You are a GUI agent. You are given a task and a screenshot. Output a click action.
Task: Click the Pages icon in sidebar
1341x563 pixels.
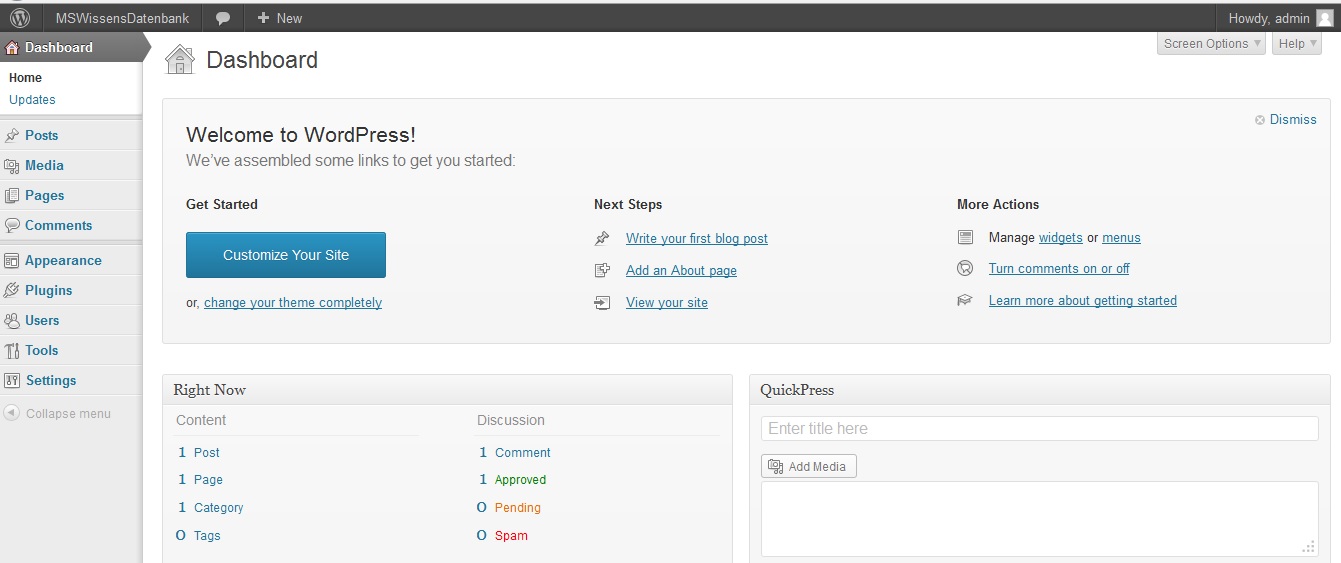12,195
